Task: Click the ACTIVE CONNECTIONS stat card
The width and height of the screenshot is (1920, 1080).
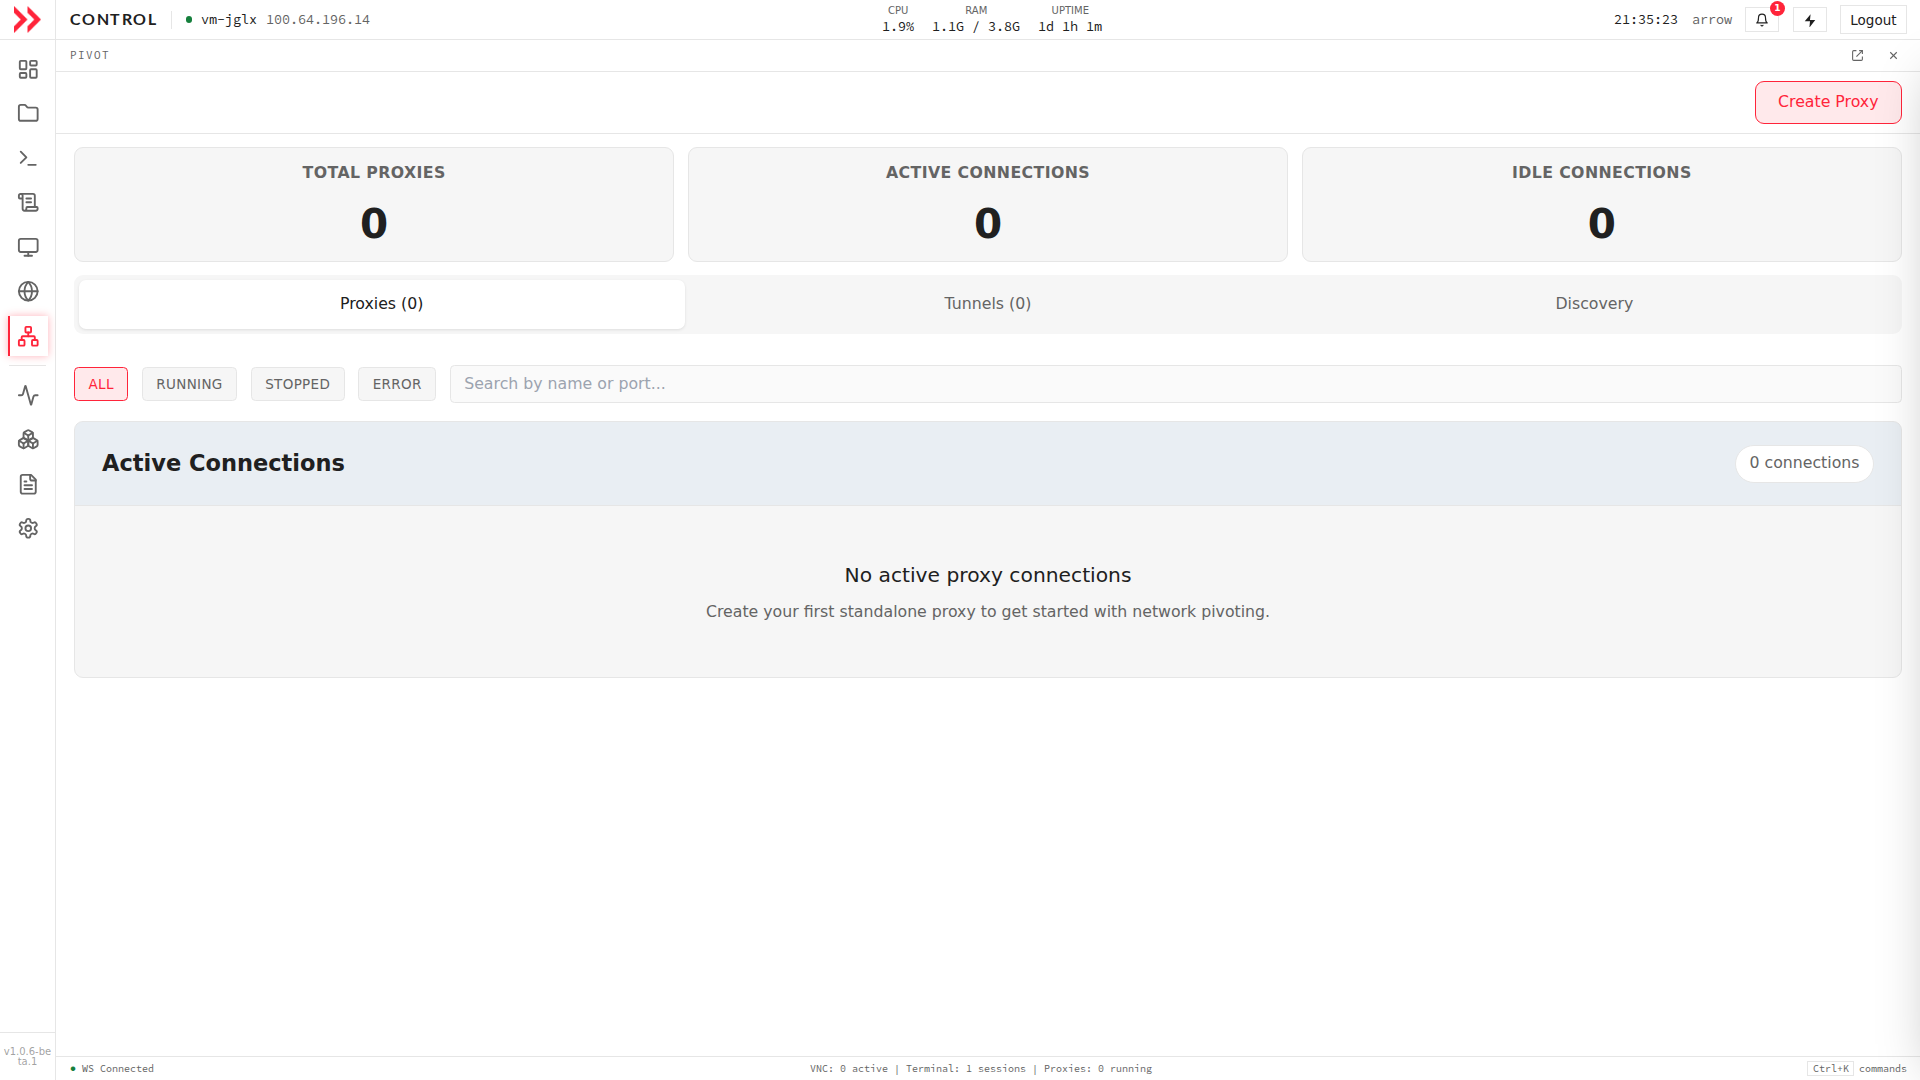Action: pos(988,205)
